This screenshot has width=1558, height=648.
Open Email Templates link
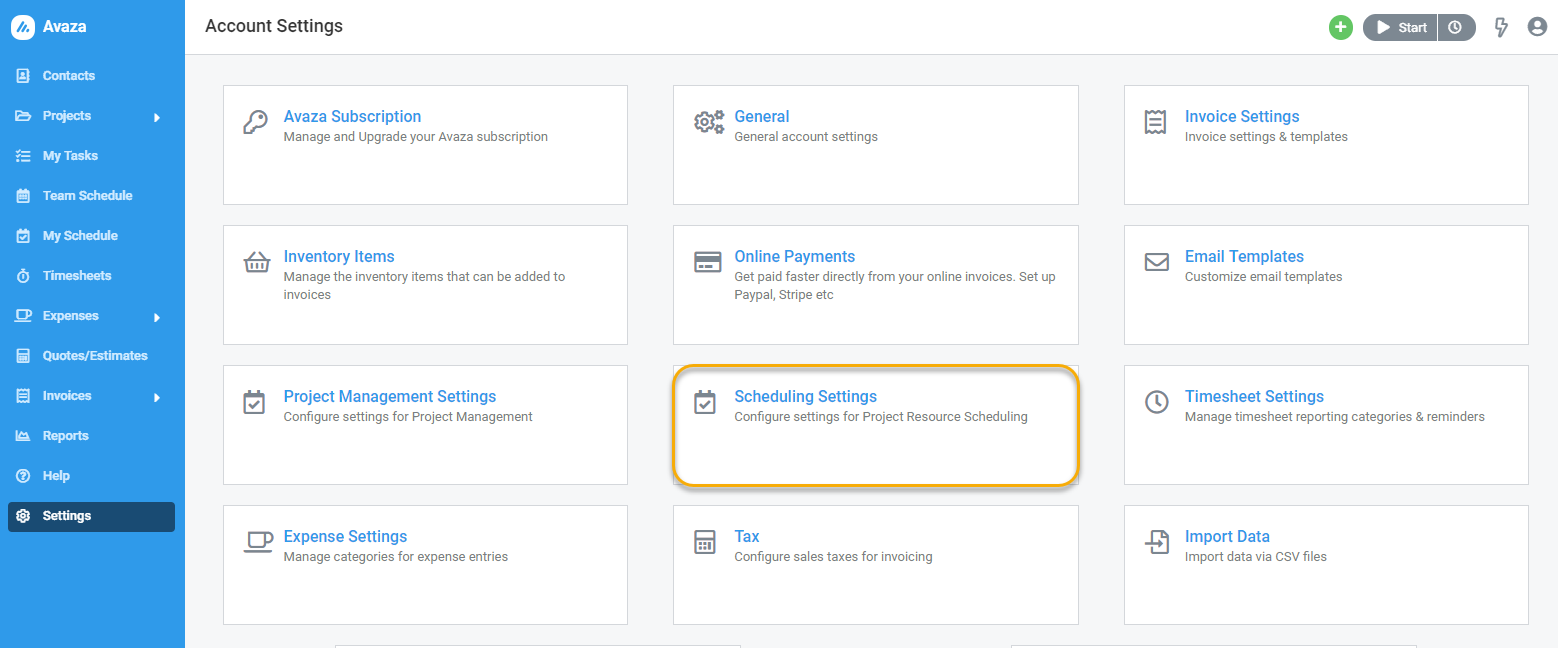pyautogui.click(x=1244, y=256)
